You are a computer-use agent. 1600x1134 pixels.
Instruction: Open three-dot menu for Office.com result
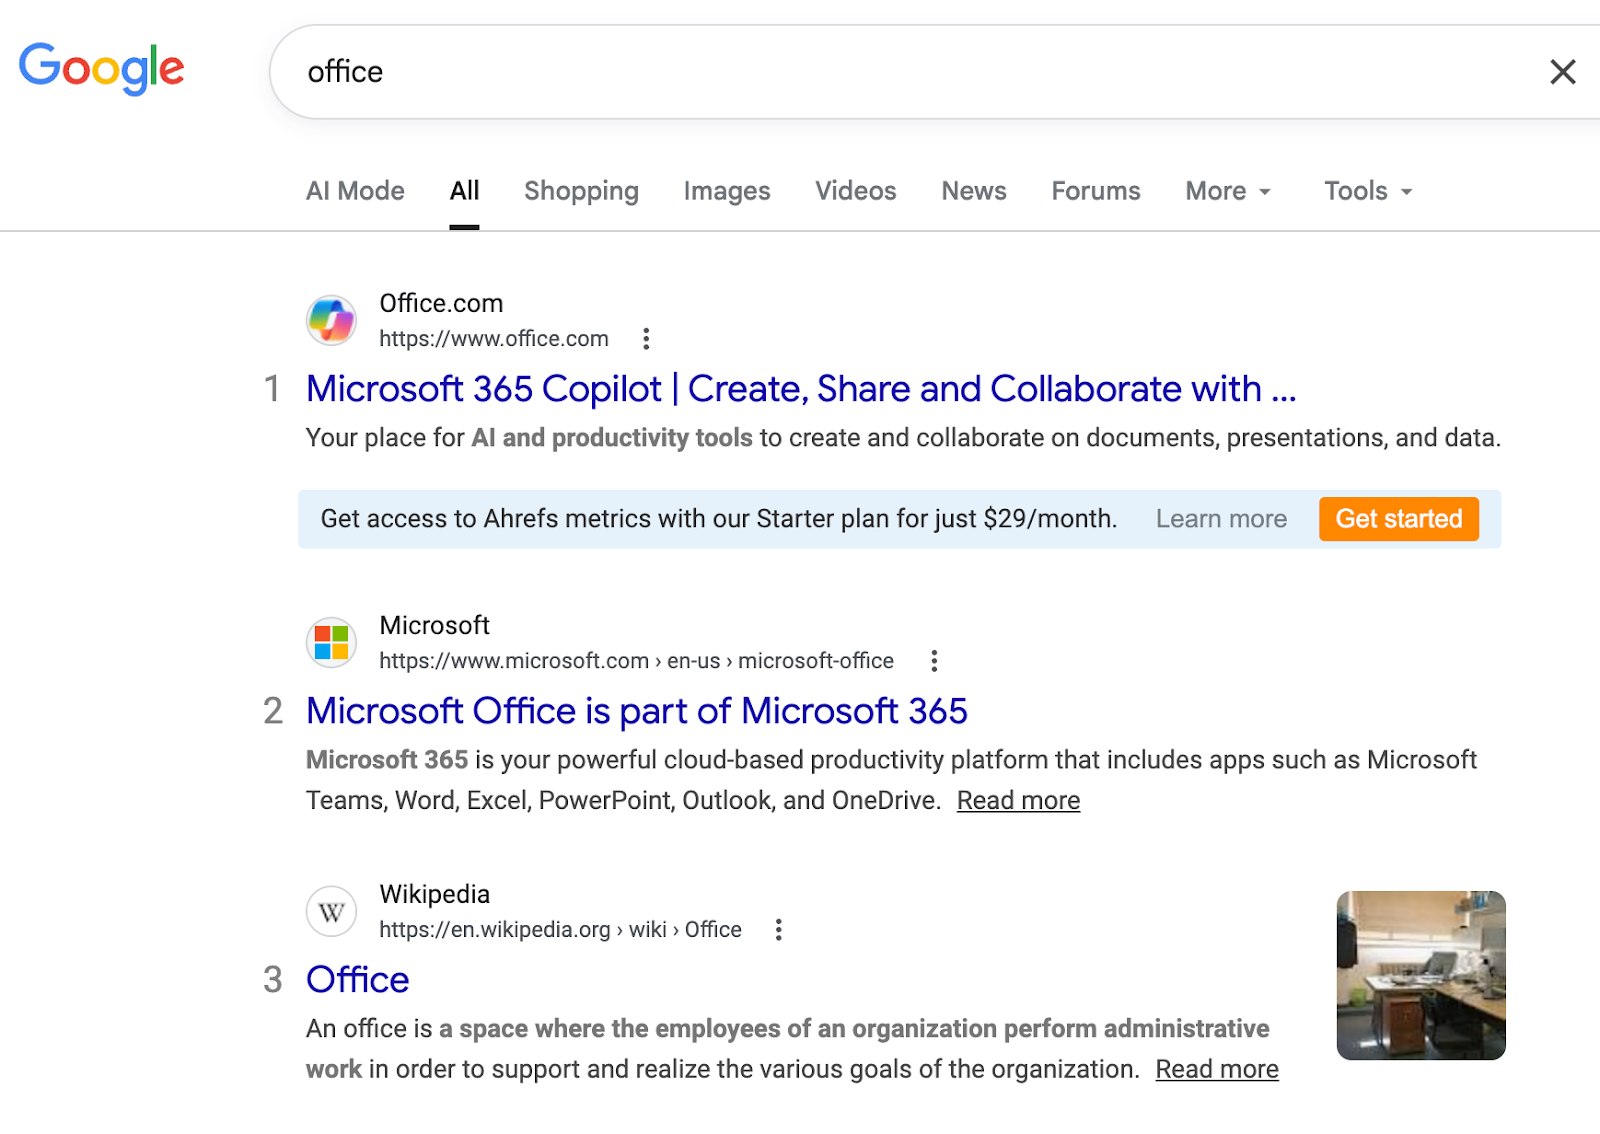(x=646, y=339)
